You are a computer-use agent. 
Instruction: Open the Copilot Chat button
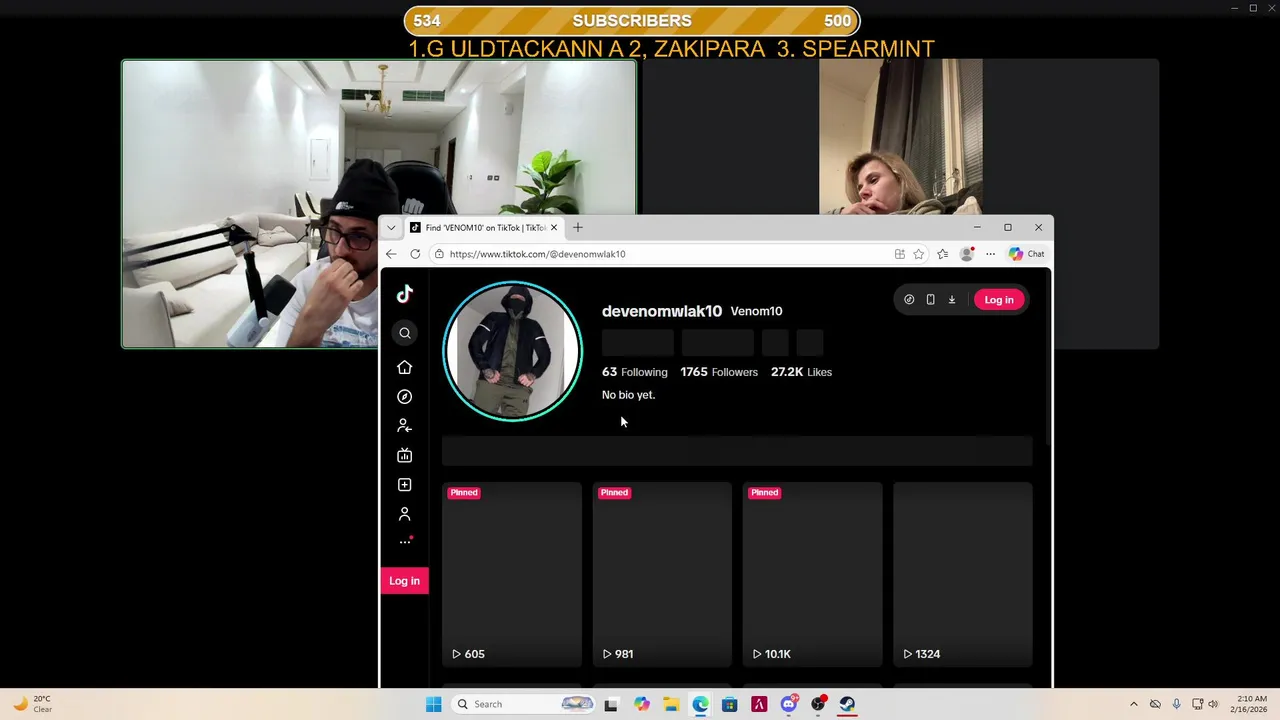[1027, 254]
